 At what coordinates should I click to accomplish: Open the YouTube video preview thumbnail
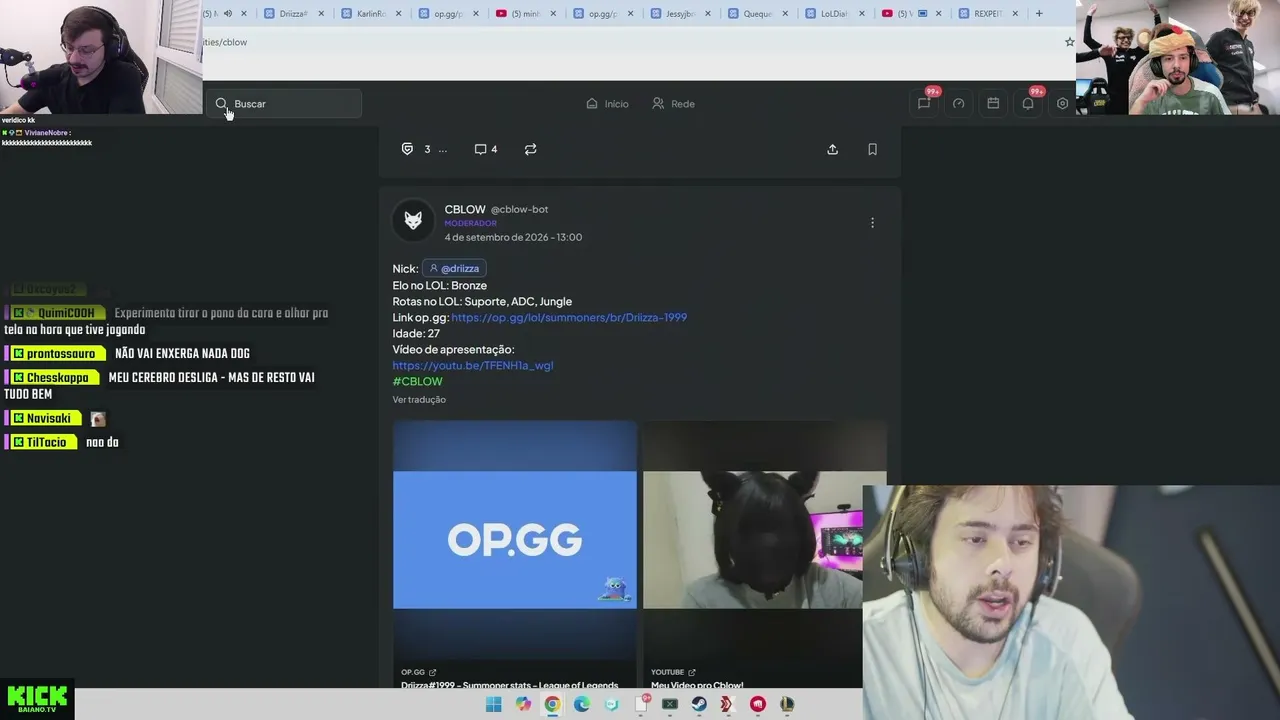(x=752, y=540)
